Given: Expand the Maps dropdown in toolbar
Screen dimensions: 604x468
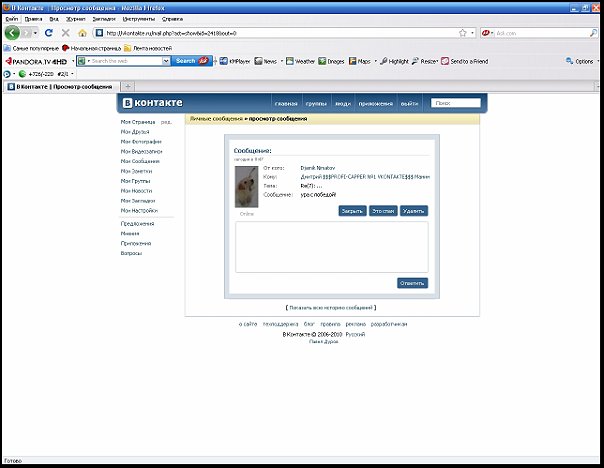Looking at the screenshot, I should click(x=375, y=61).
